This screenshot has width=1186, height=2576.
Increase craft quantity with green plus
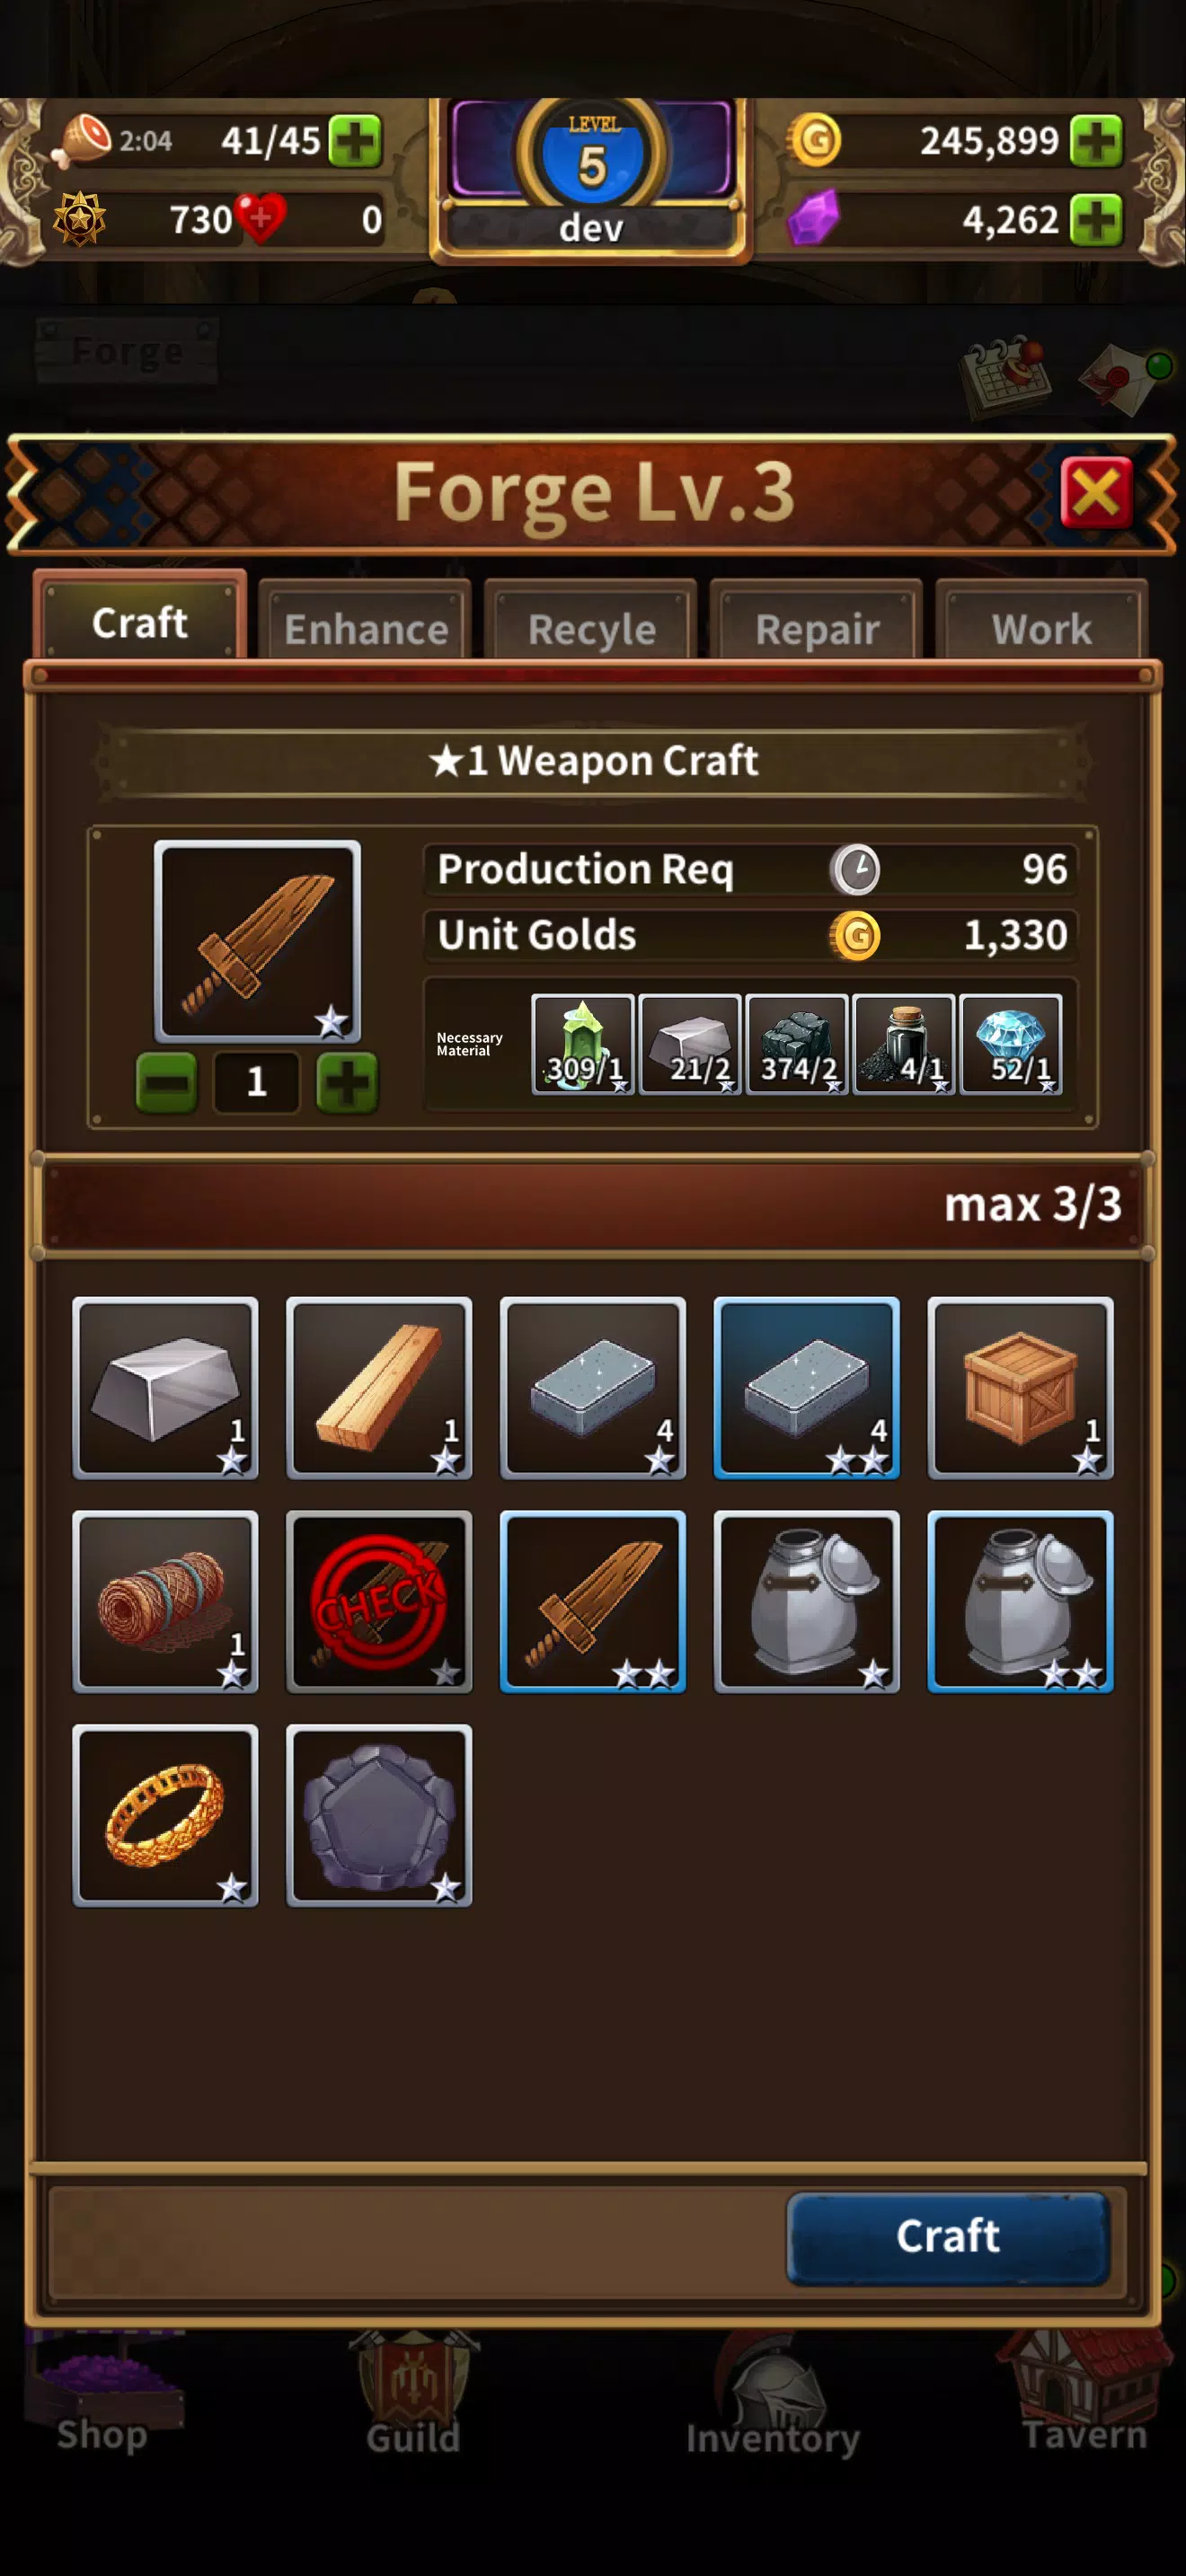pyautogui.click(x=347, y=1082)
